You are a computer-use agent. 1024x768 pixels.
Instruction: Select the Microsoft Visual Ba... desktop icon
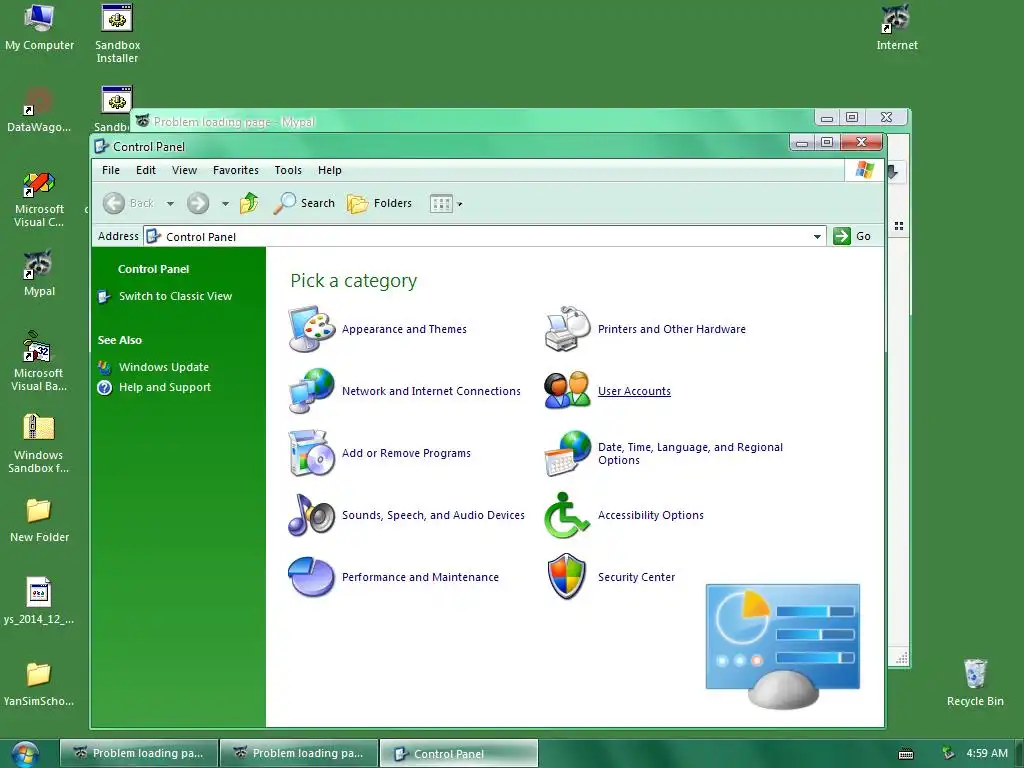[39, 362]
